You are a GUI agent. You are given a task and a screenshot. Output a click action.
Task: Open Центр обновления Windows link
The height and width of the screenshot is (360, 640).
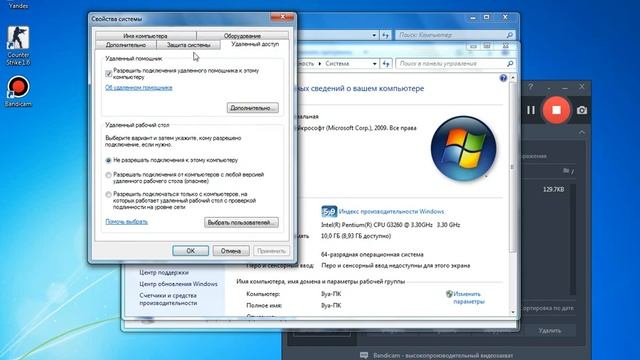178,284
